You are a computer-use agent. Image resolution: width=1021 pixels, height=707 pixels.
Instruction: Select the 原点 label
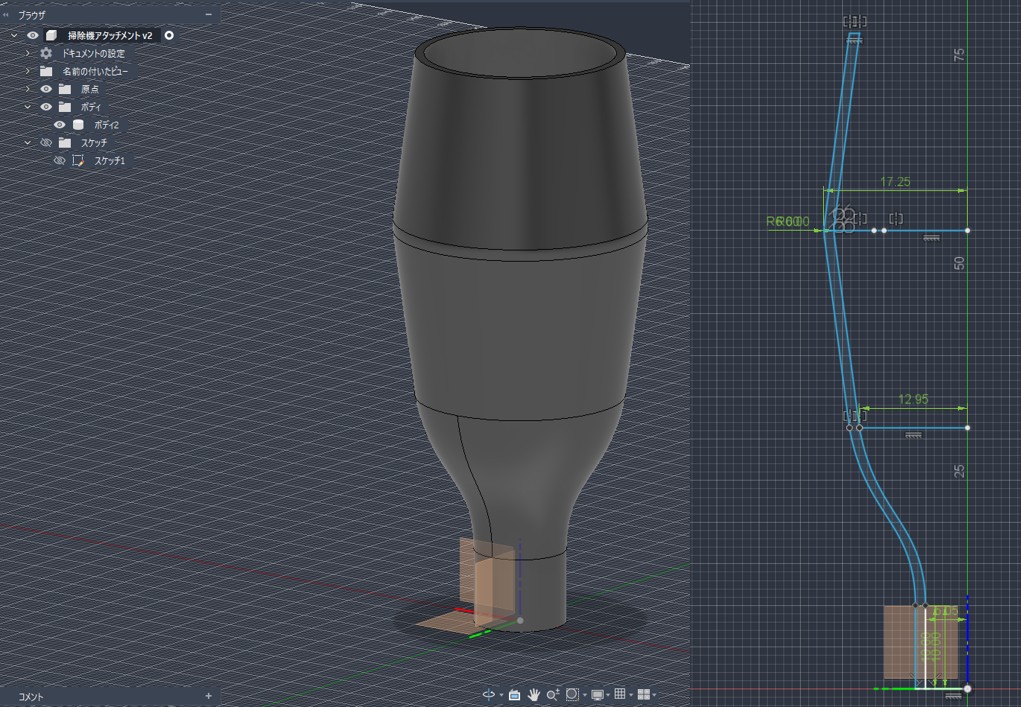(x=90, y=89)
